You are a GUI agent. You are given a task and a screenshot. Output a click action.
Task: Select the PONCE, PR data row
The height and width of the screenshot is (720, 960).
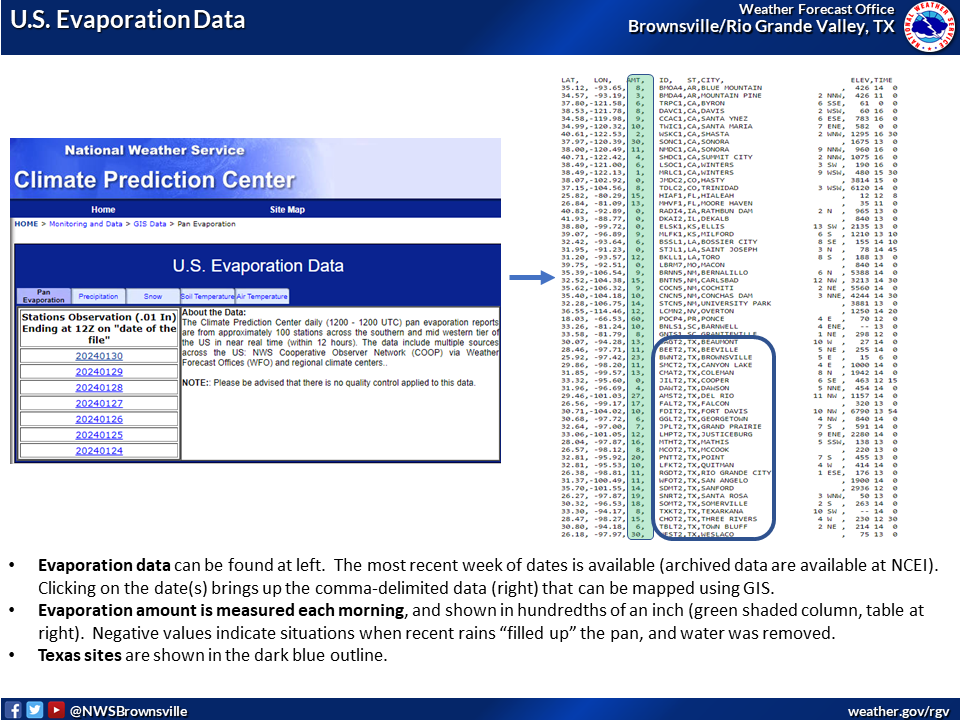(729, 319)
